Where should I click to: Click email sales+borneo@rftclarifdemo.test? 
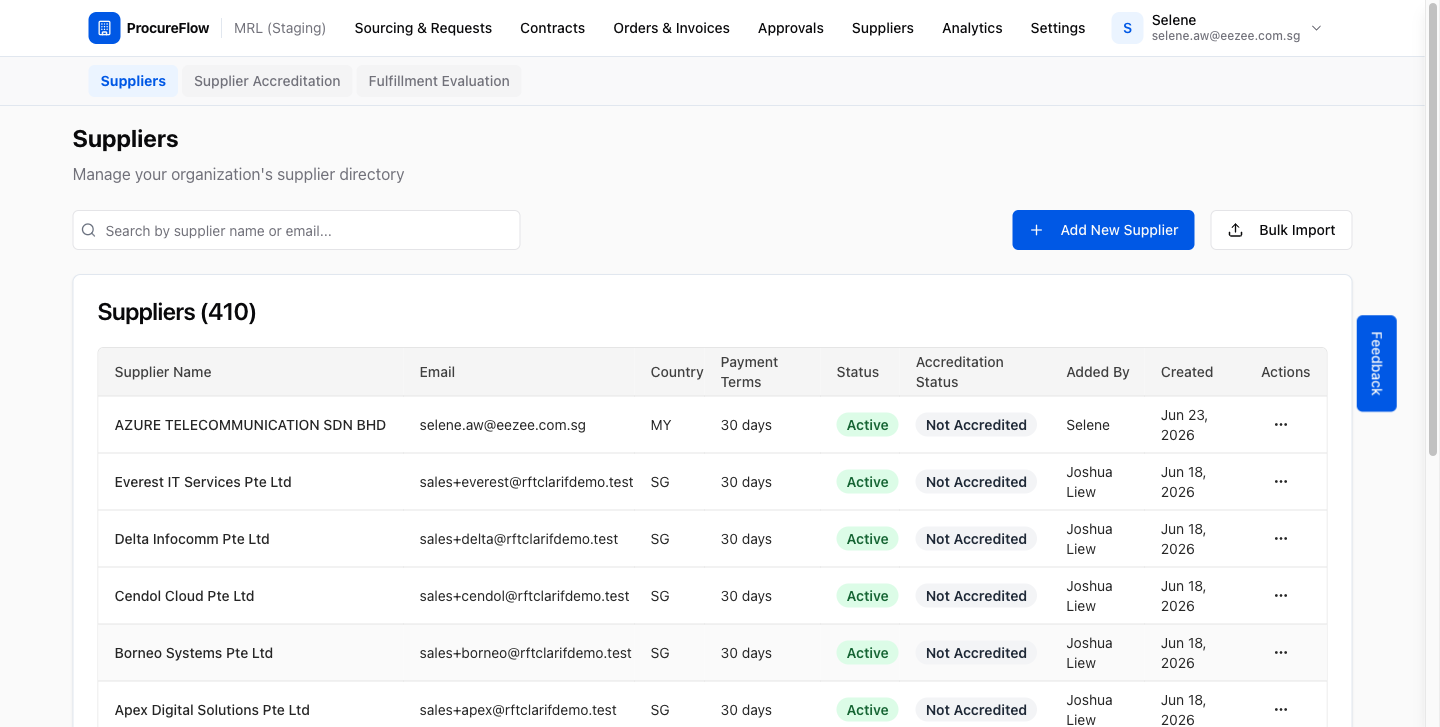click(x=526, y=653)
